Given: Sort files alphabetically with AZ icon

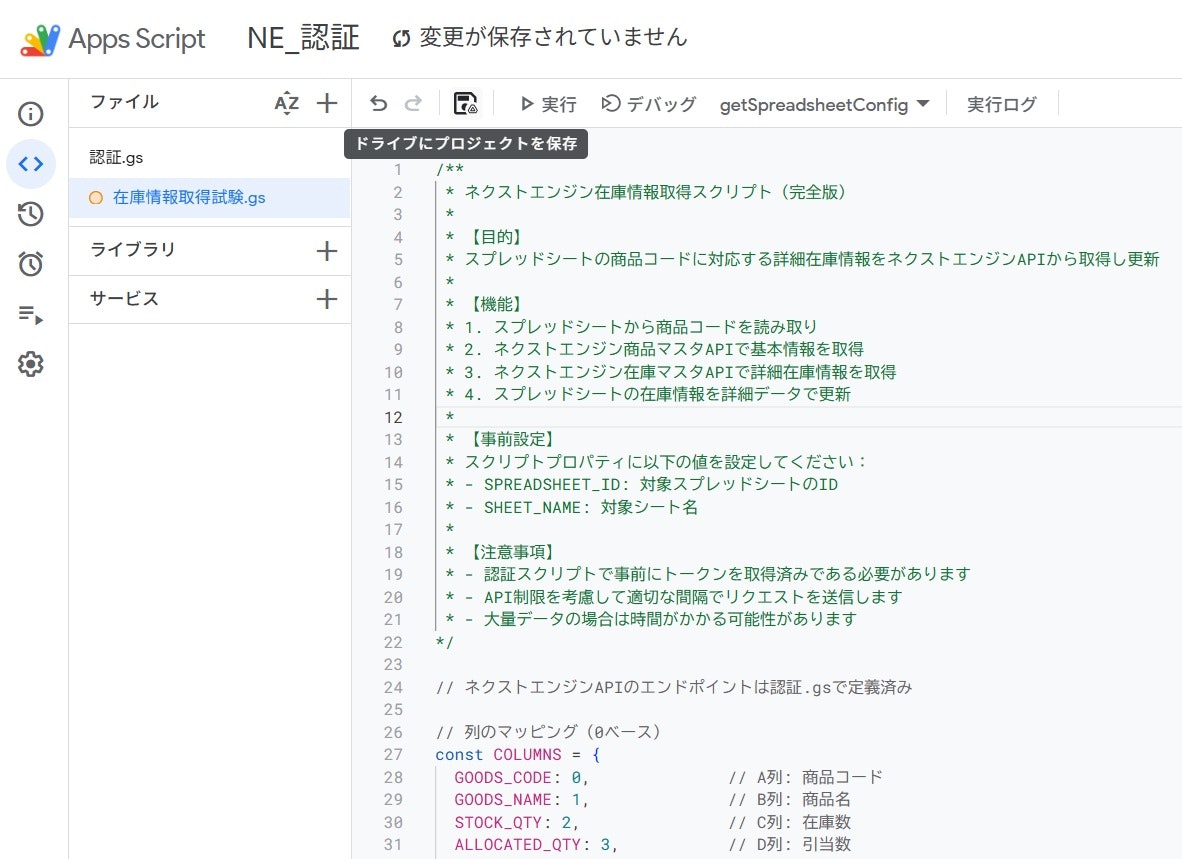Looking at the screenshot, I should 286,103.
